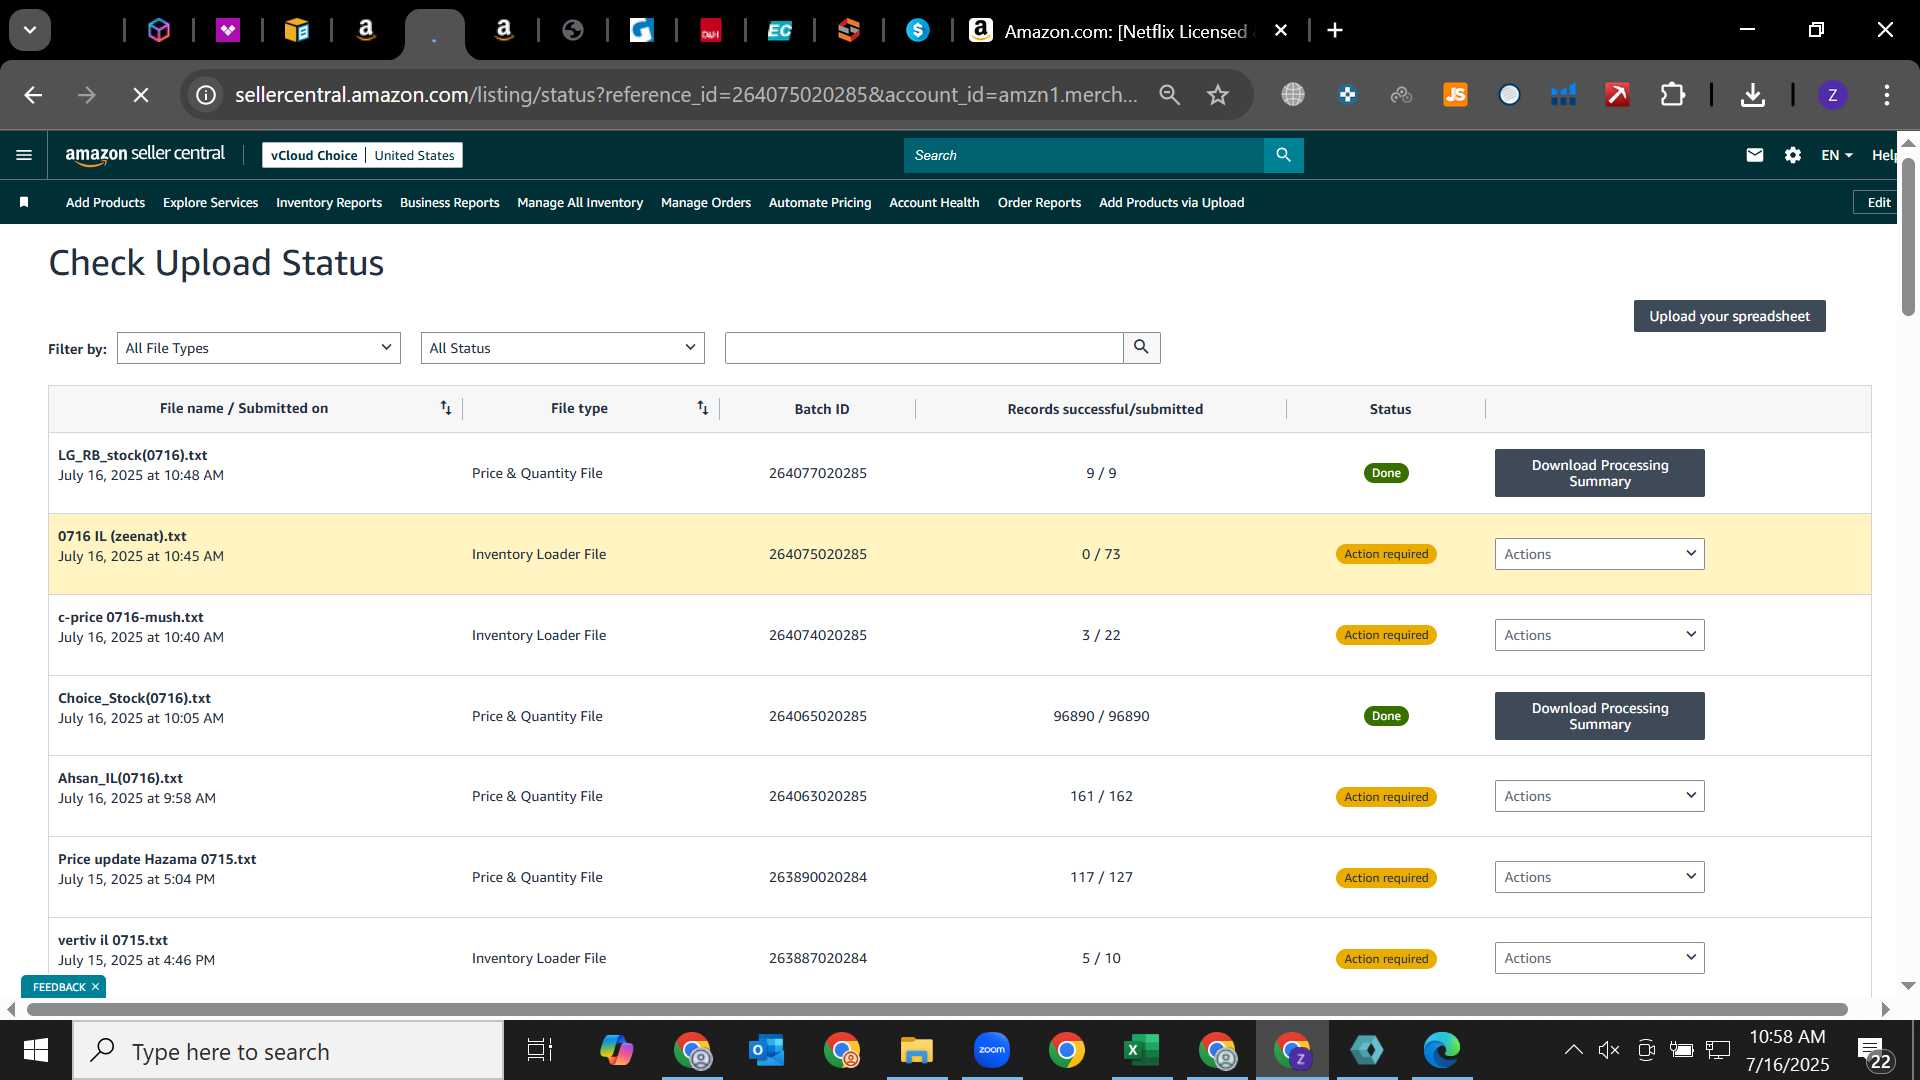Click the page vertical scrollbar thumb

point(1908,237)
